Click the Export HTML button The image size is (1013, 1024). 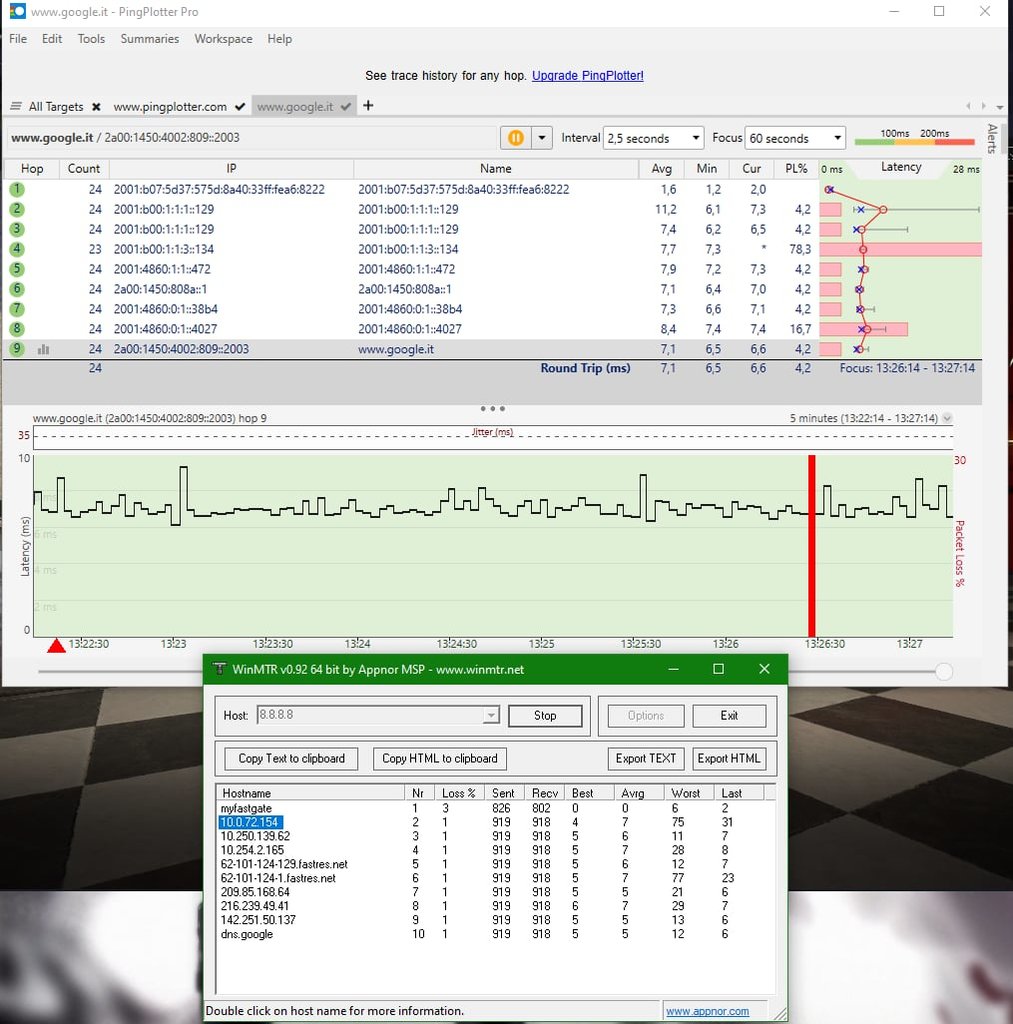pyautogui.click(x=729, y=758)
